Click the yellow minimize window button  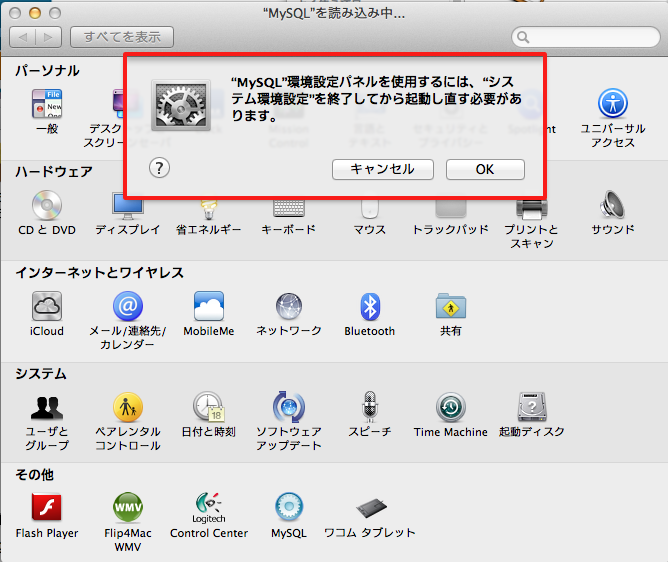35,13
